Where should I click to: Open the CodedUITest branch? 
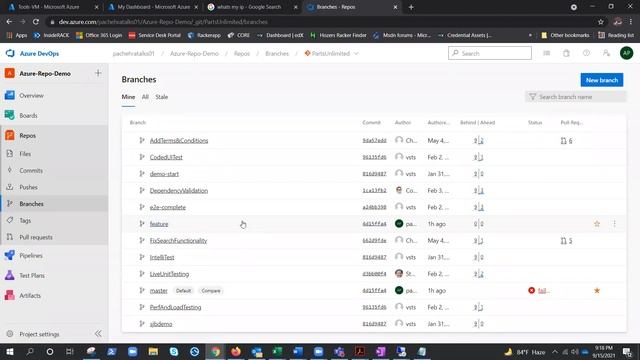click(166, 157)
